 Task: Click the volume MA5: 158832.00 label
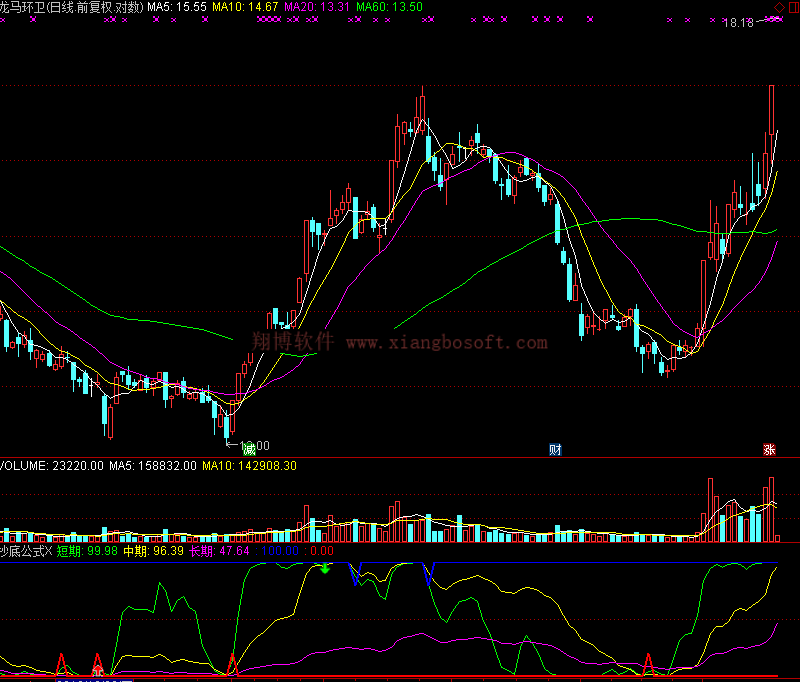pos(153,466)
